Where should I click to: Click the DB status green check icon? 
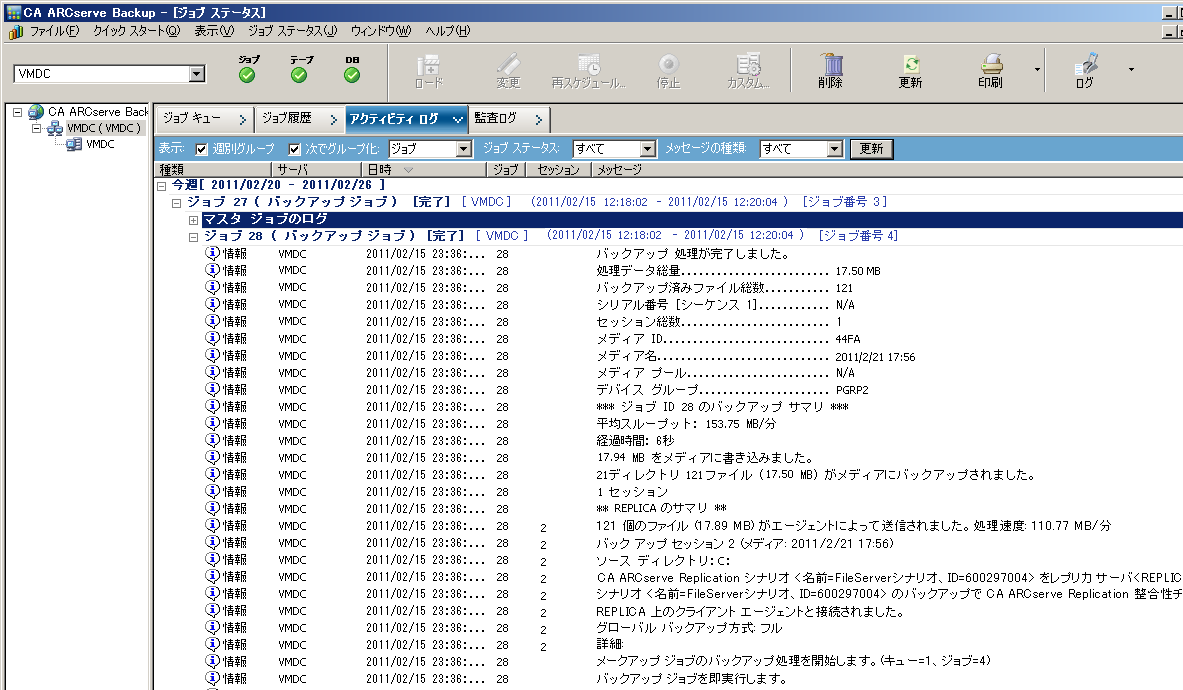pyautogui.click(x=352, y=75)
